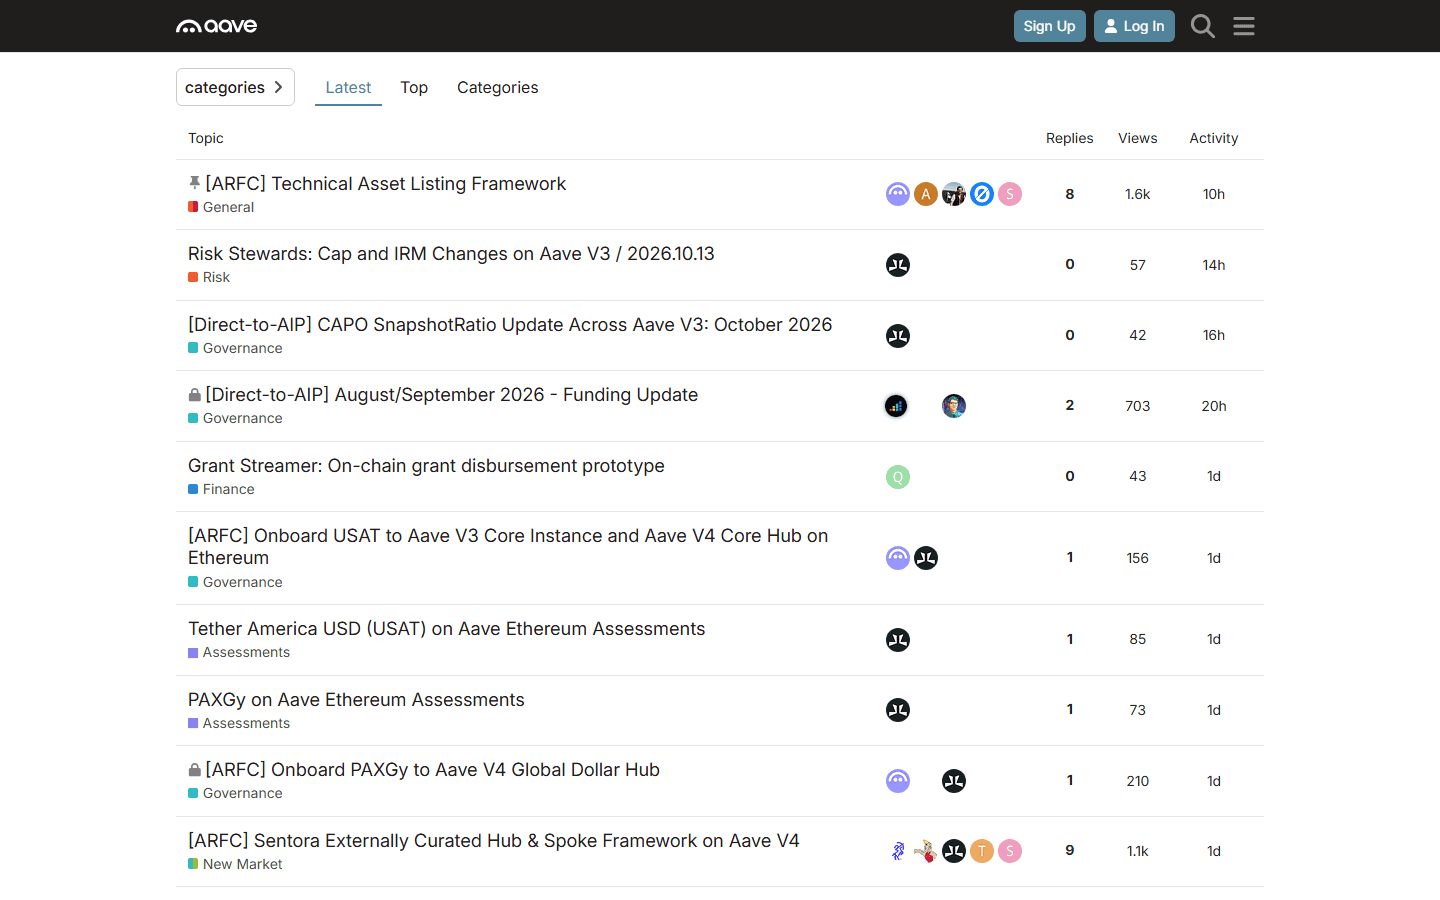Open the search magnifier icon
Viewport: 1440px width, 900px height.
click(x=1203, y=26)
